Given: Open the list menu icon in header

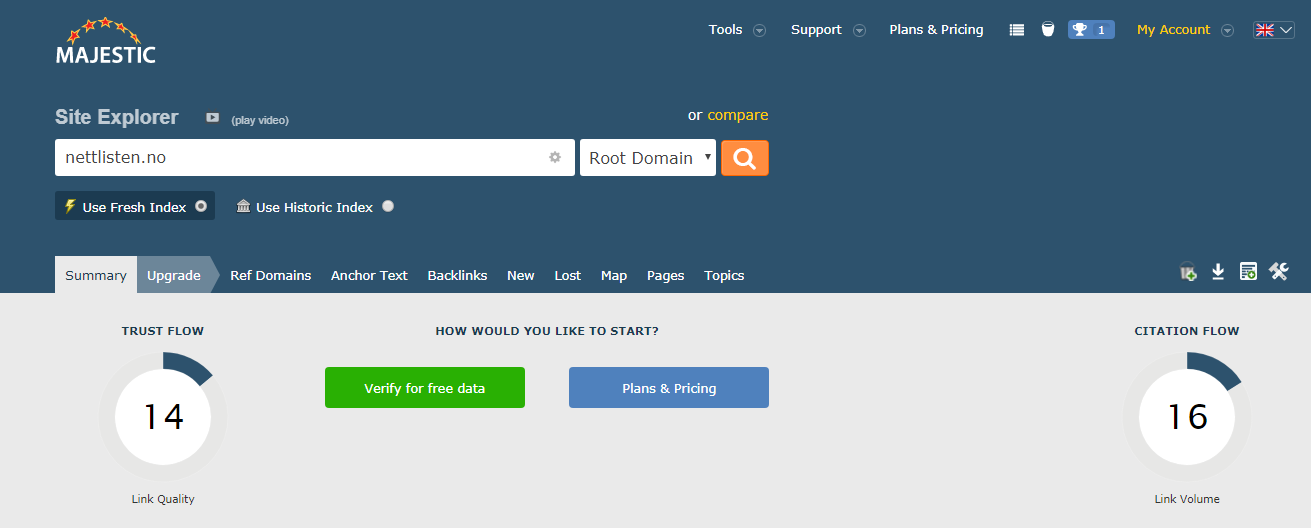Looking at the screenshot, I should pos(1017,30).
